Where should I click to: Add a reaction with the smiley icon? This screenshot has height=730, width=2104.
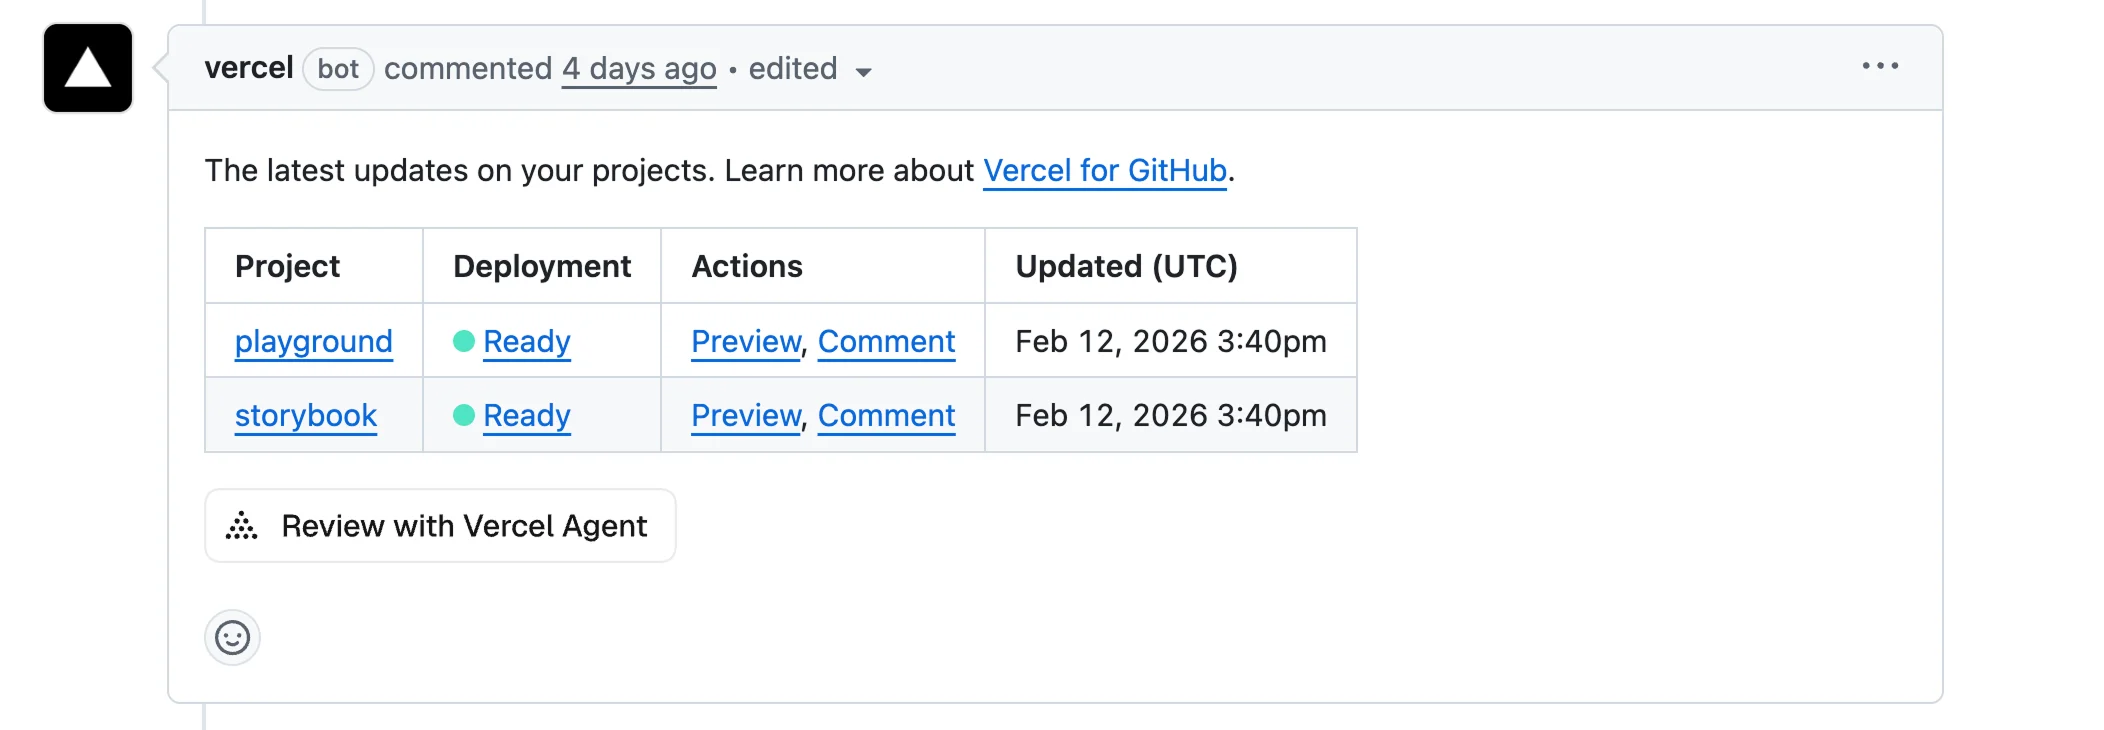[x=232, y=638]
